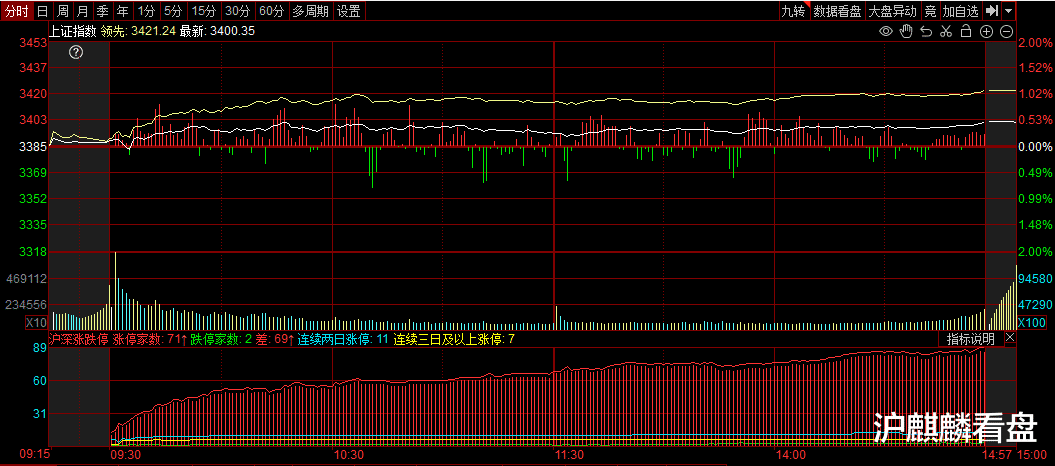Viewport: 1055px width, 466px height.
Task: Switch to the 分时 intraday tab
Action: coord(16,11)
